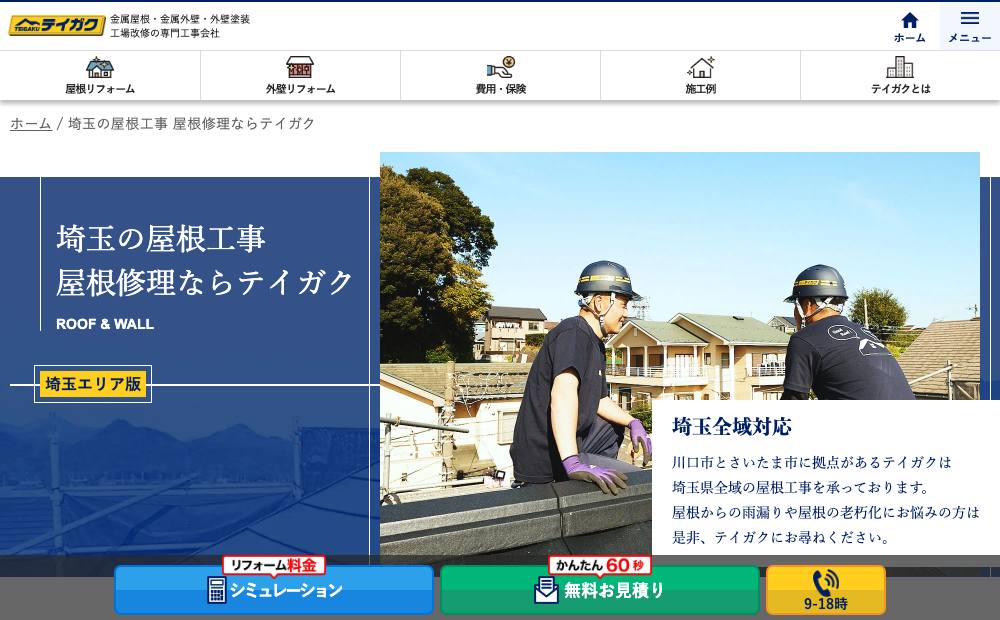The image size is (1000, 620).
Task: Click the line 埼玉県全域の屋根工事を承っております。
Action: click(x=801, y=487)
